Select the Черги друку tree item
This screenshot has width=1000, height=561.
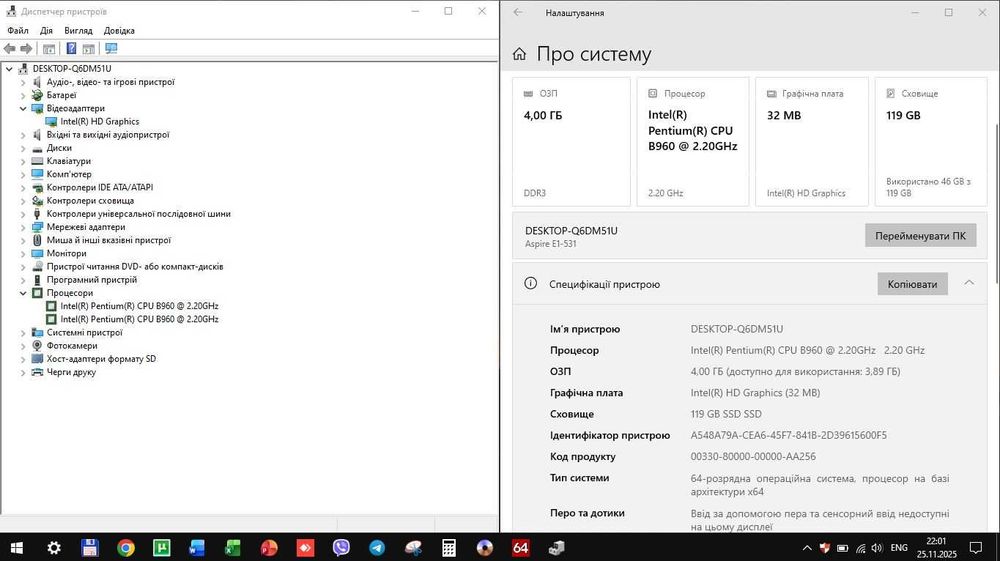pyautogui.click(x=71, y=372)
